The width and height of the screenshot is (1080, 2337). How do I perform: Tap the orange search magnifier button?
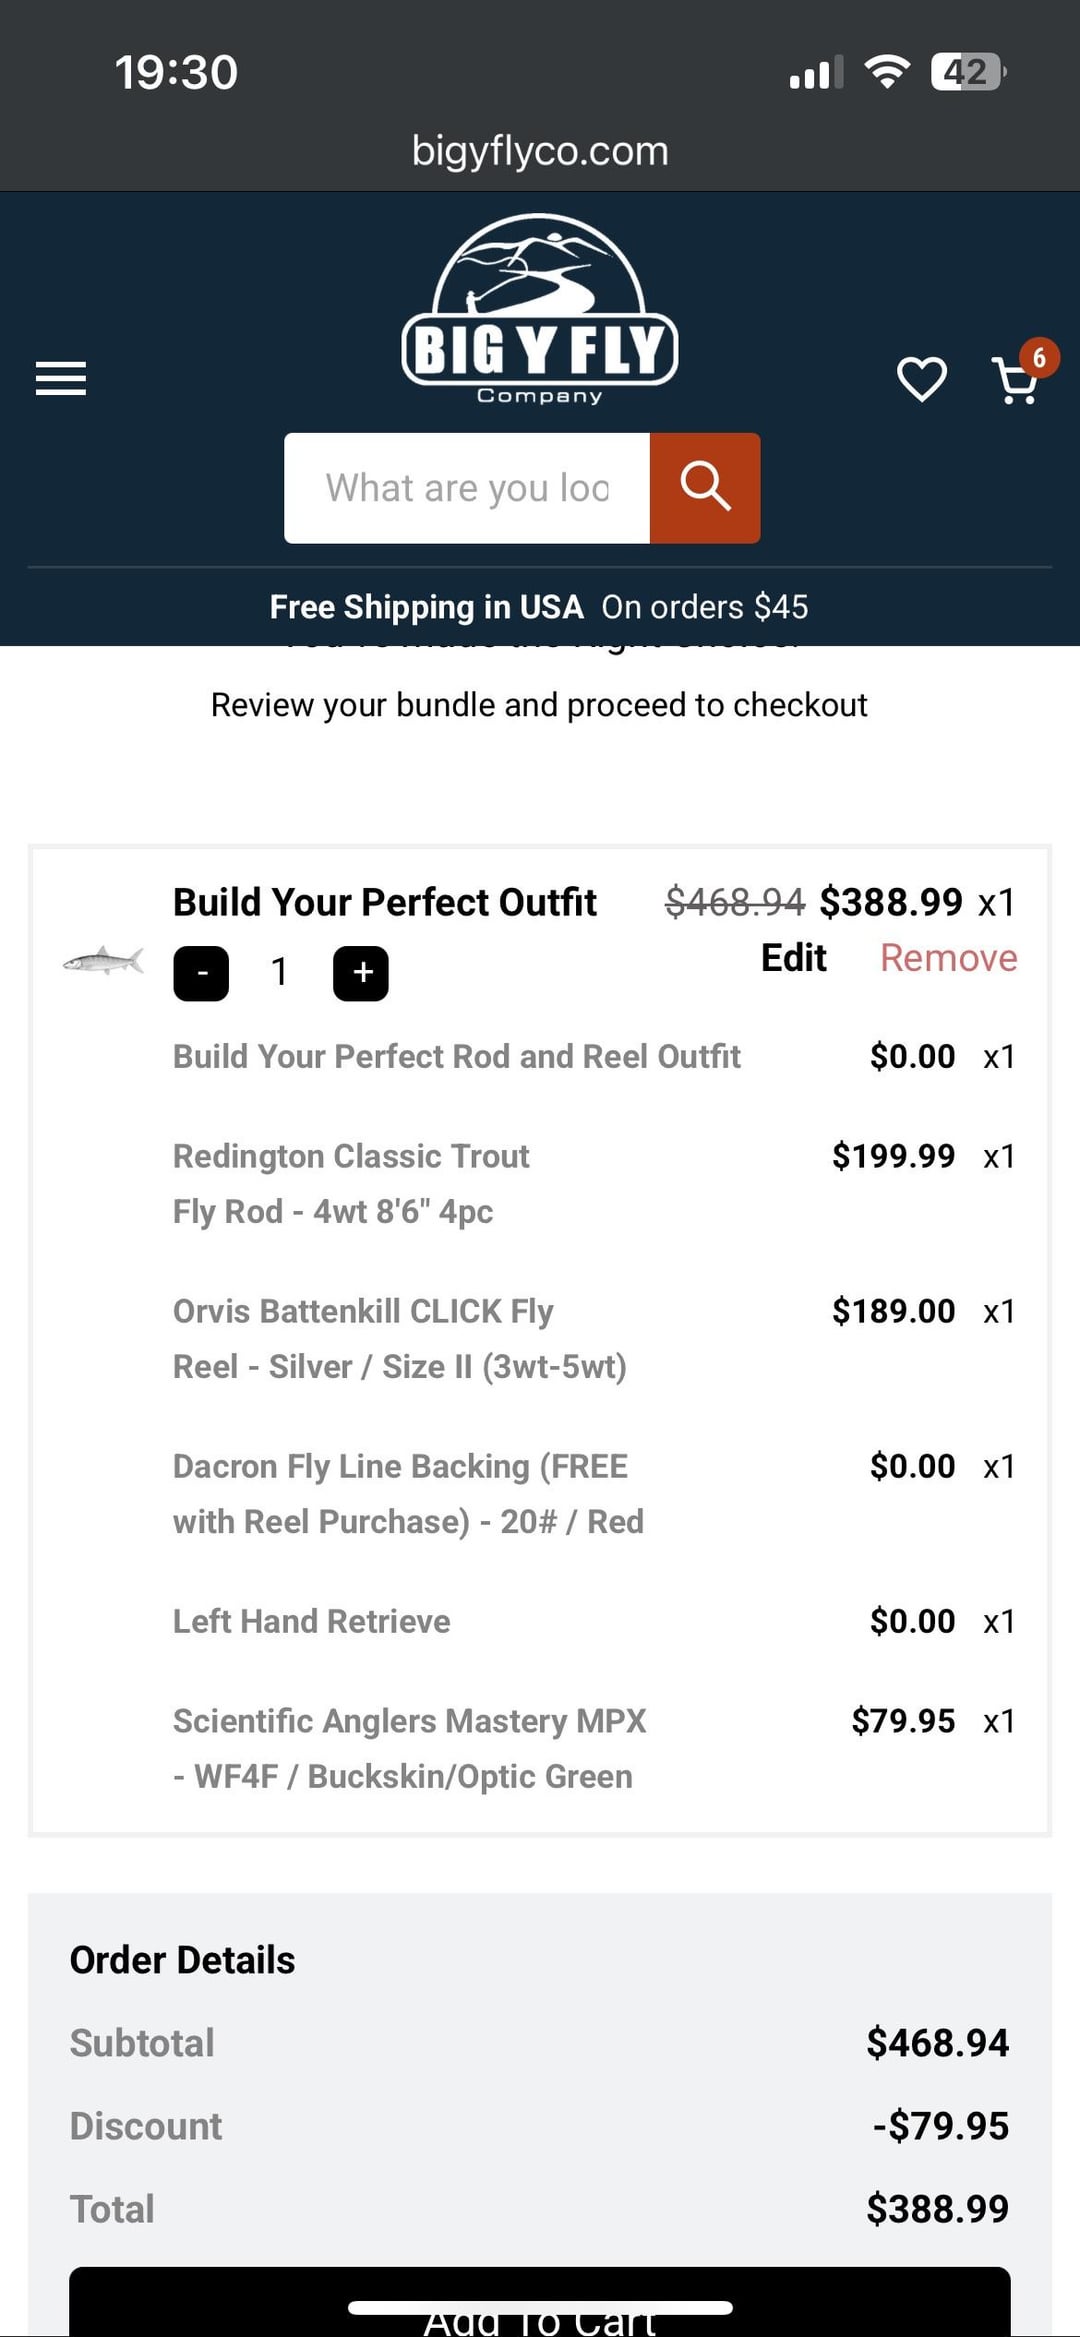tap(705, 488)
